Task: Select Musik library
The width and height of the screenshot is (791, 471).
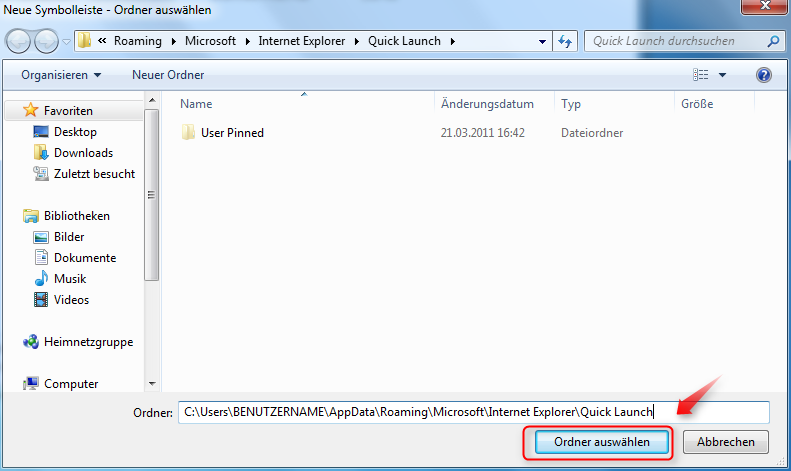Action: tap(70, 279)
